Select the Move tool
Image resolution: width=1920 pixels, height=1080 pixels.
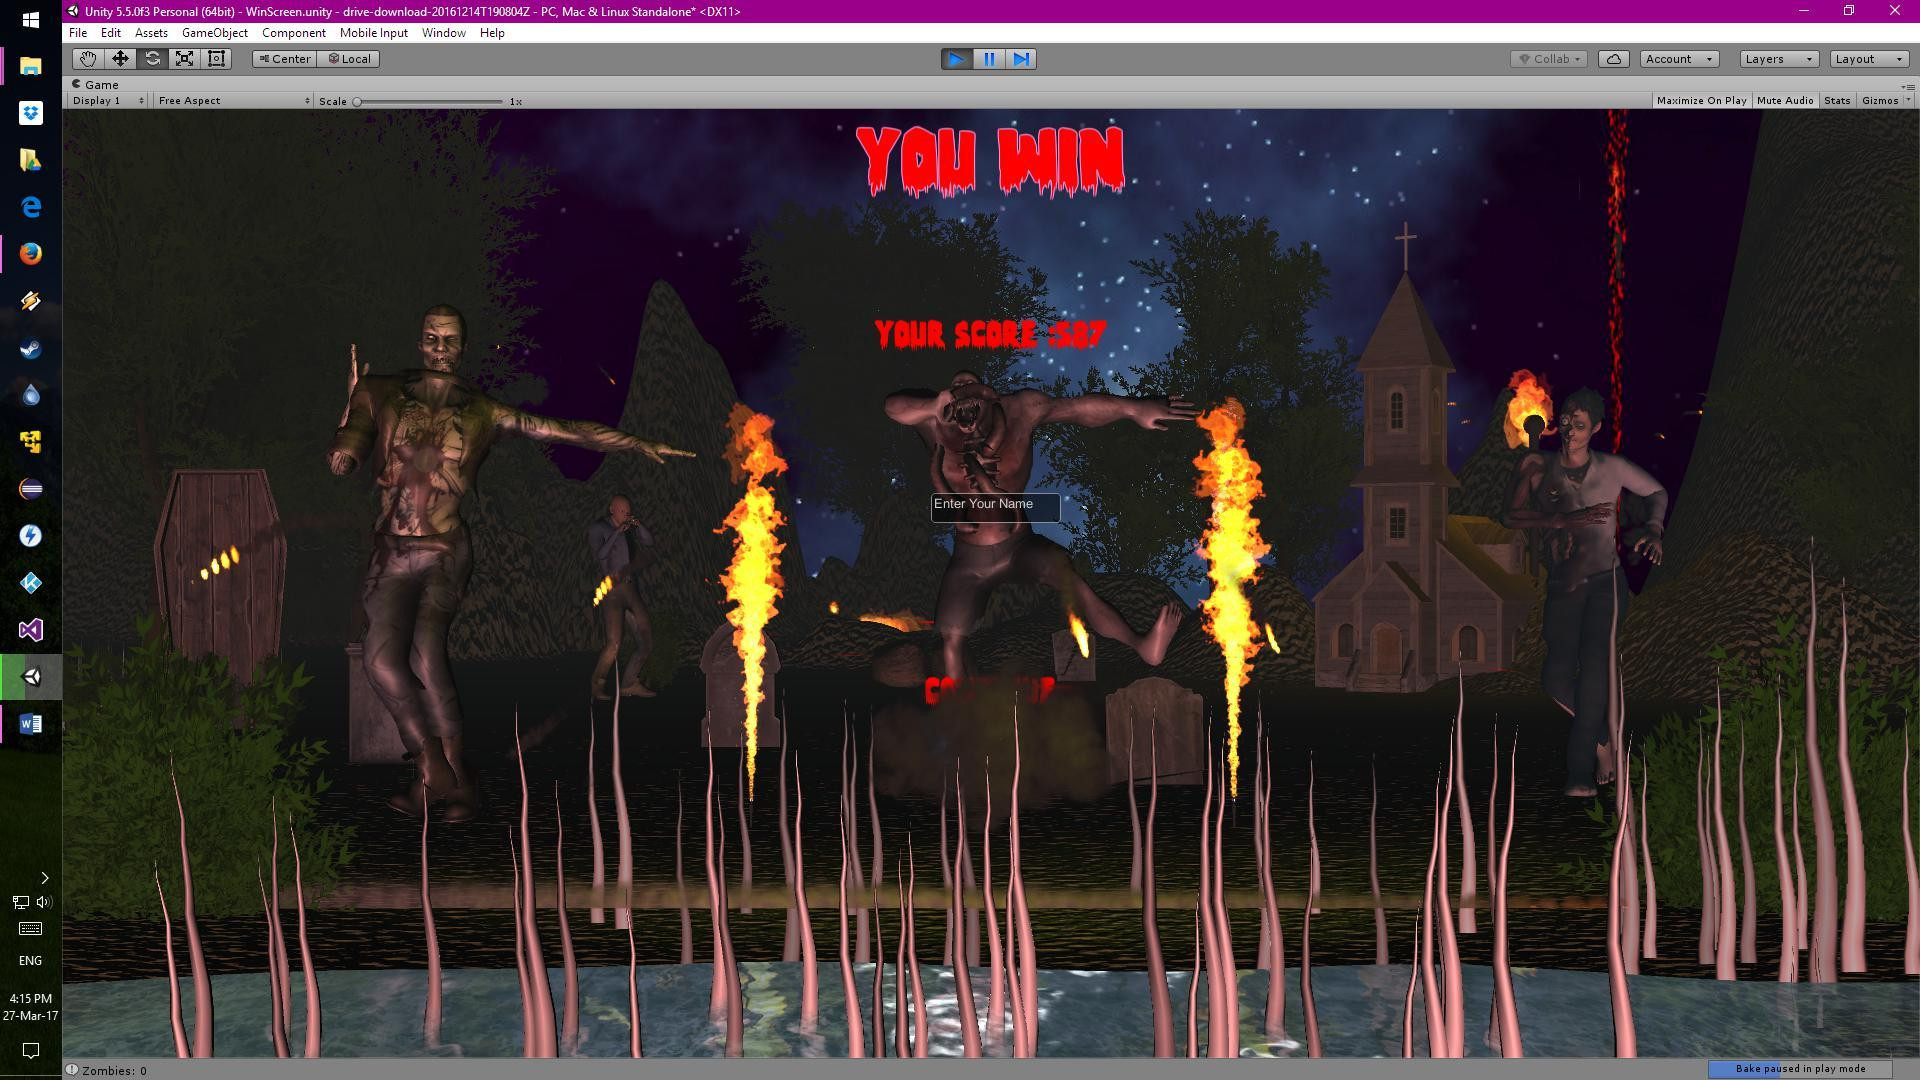tap(120, 59)
